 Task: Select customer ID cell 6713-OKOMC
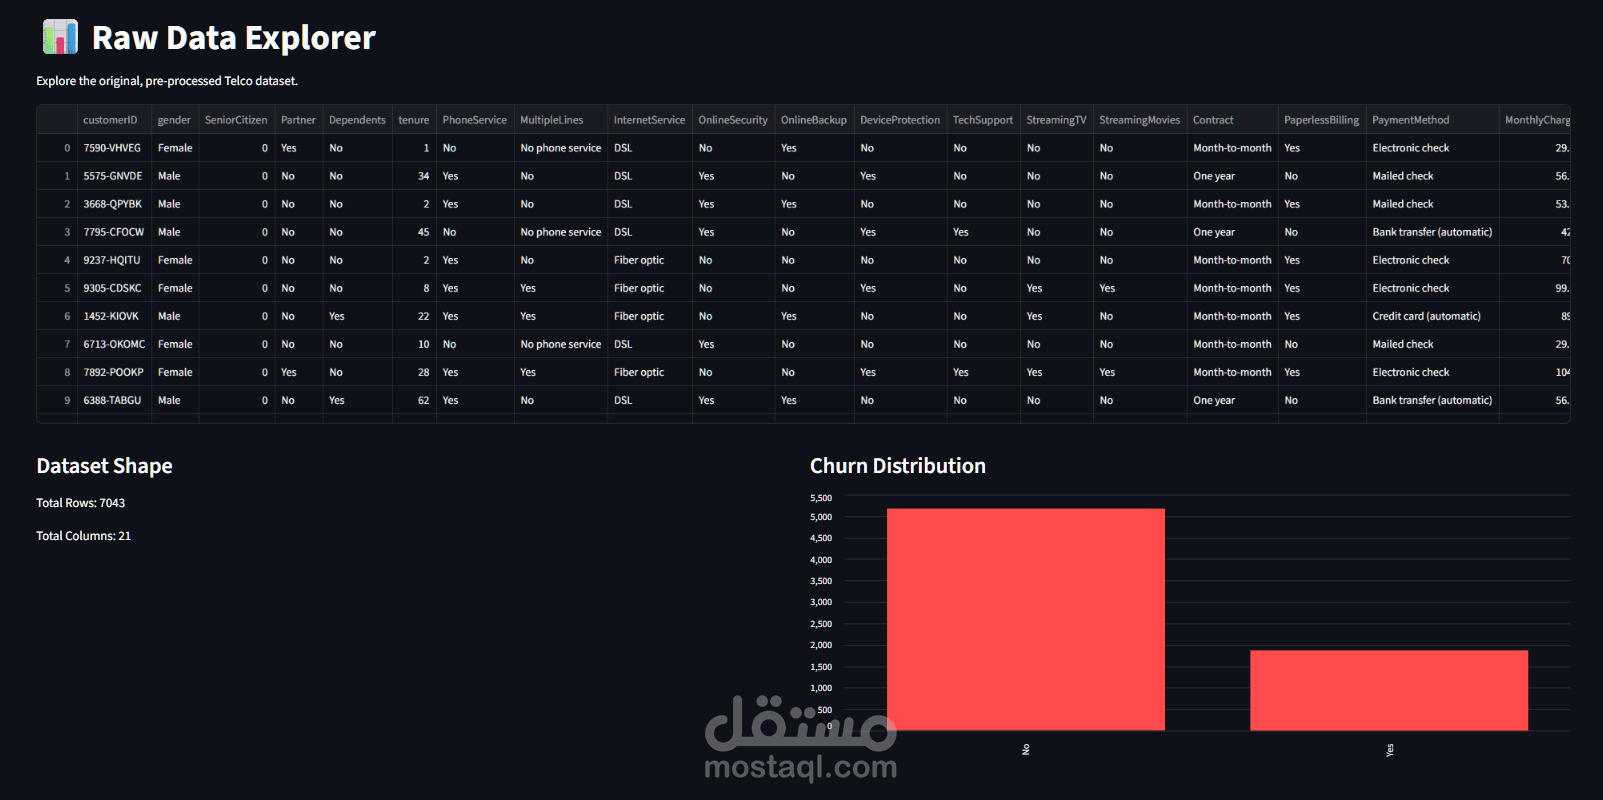(114, 344)
